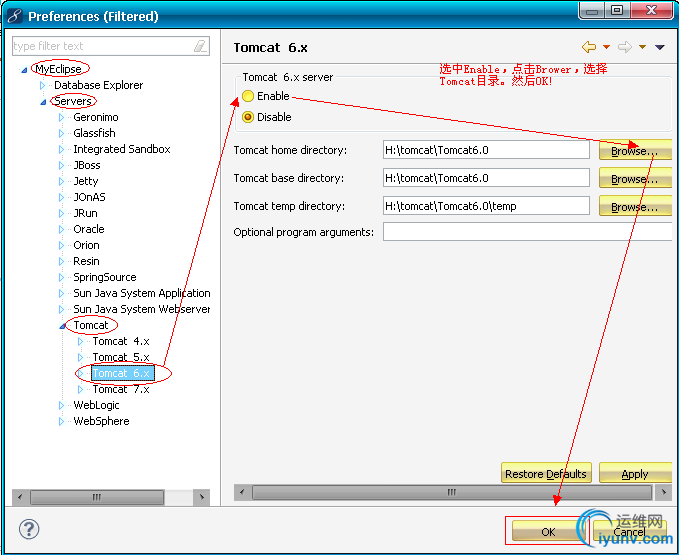Screen dimensions: 679x555
Task: Select the SpringSource tree entry
Action: click(x=105, y=278)
